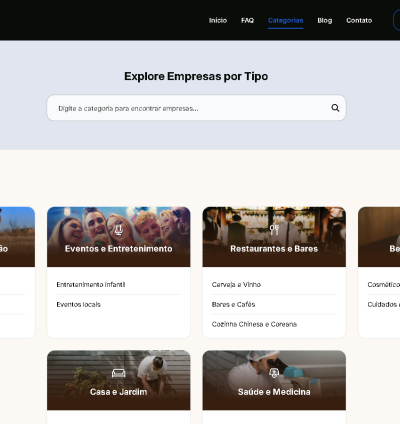Open the Blog nav link
This screenshot has width=400, height=424.
coord(324,20)
